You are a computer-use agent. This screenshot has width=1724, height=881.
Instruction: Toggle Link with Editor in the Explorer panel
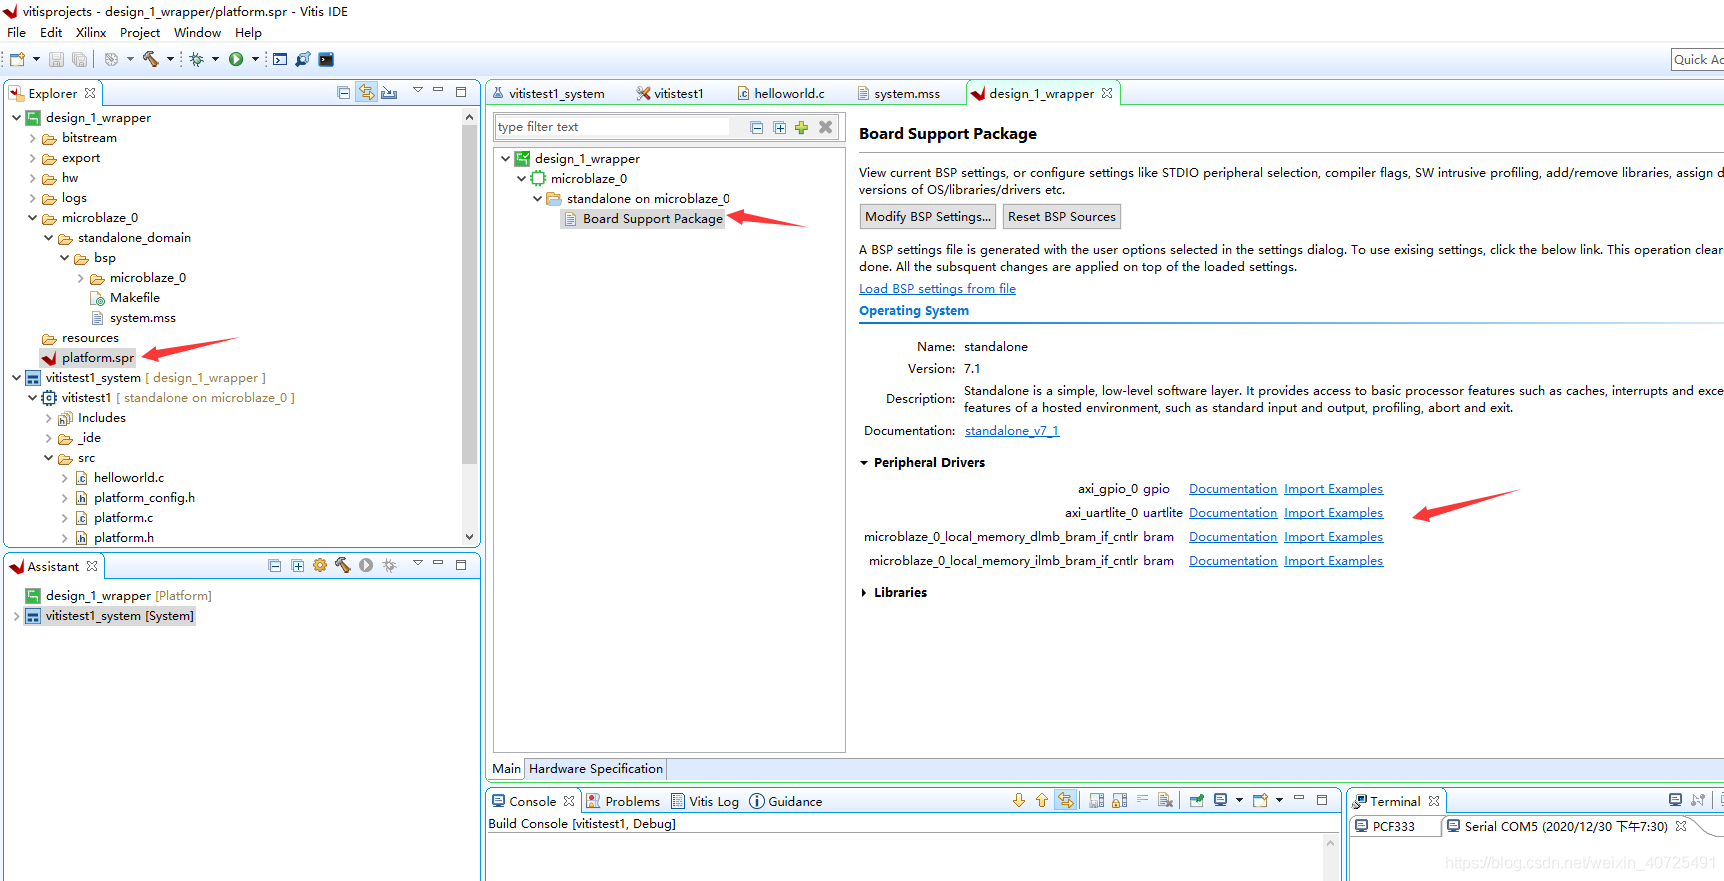367,93
